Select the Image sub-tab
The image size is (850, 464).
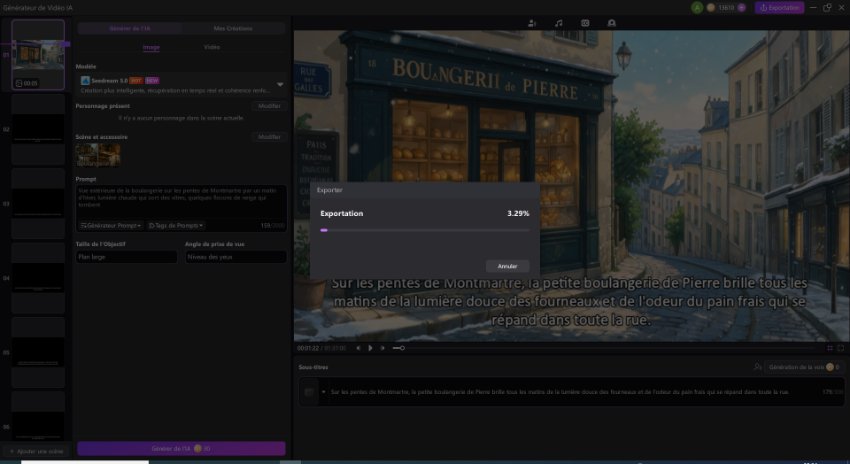pos(151,47)
